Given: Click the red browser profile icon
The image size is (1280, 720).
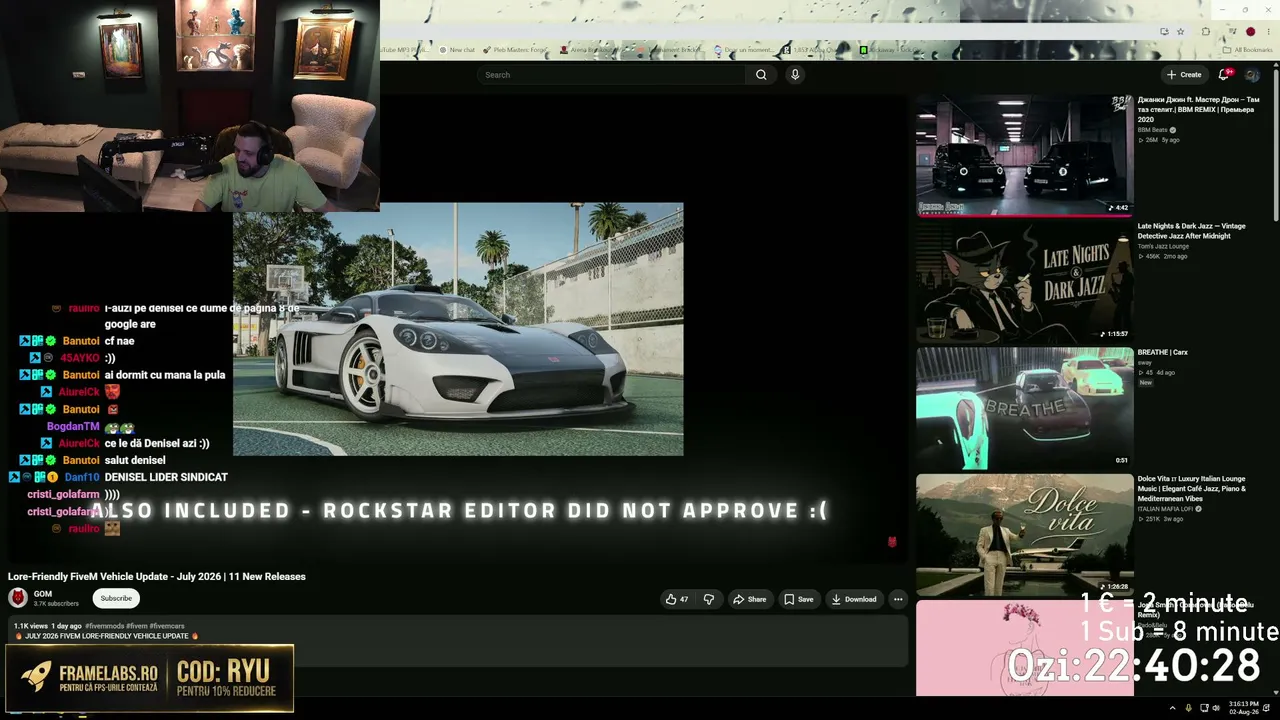Looking at the screenshot, I should point(1250,32).
